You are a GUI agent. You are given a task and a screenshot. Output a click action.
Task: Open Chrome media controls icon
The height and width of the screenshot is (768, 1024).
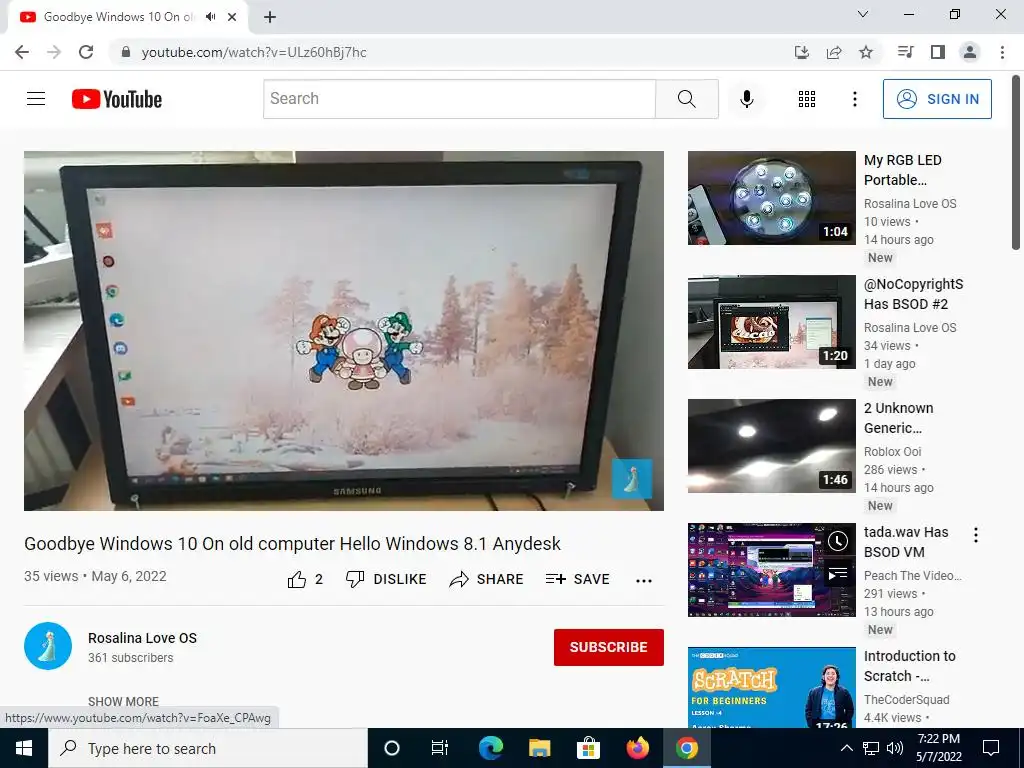pos(905,52)
